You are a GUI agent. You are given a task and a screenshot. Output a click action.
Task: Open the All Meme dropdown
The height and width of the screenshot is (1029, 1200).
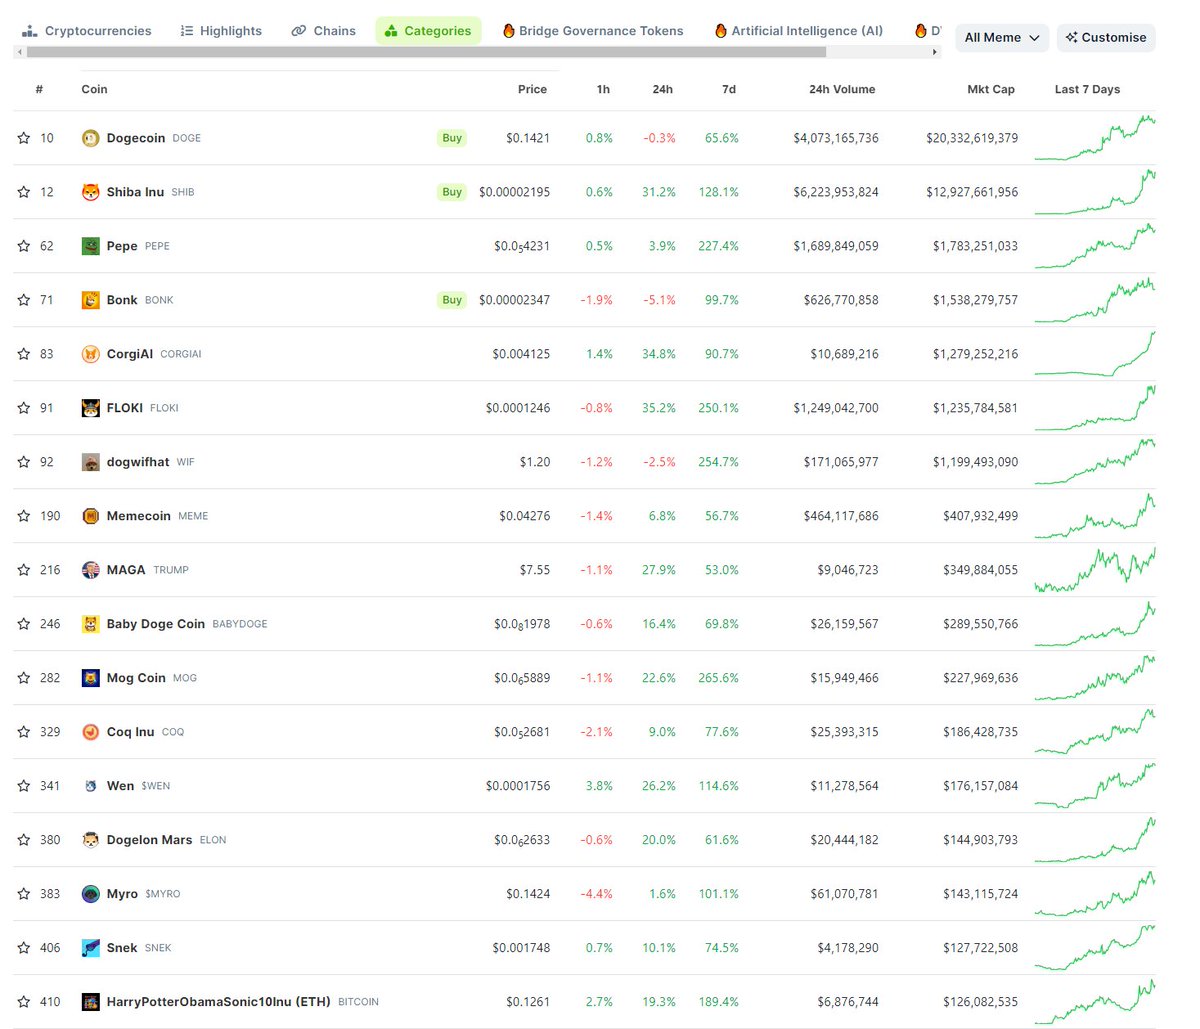[x=1001, y=36]
